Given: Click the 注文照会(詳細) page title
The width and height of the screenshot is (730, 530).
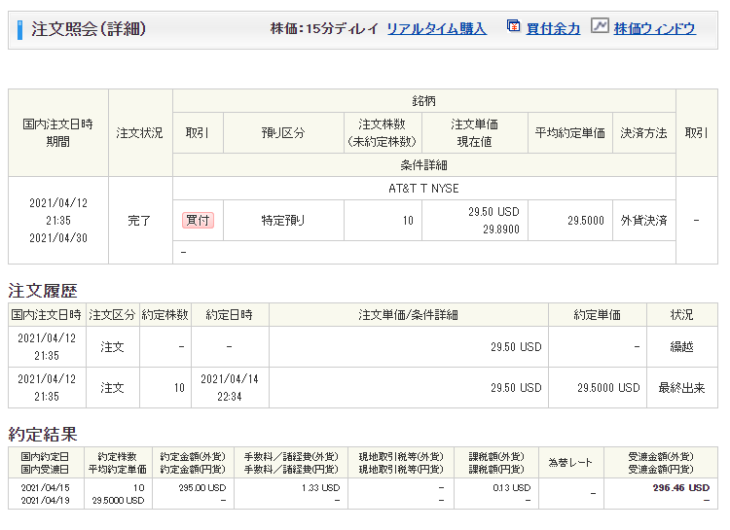Looking at the screenshot, I should click(x=88, y=29).
